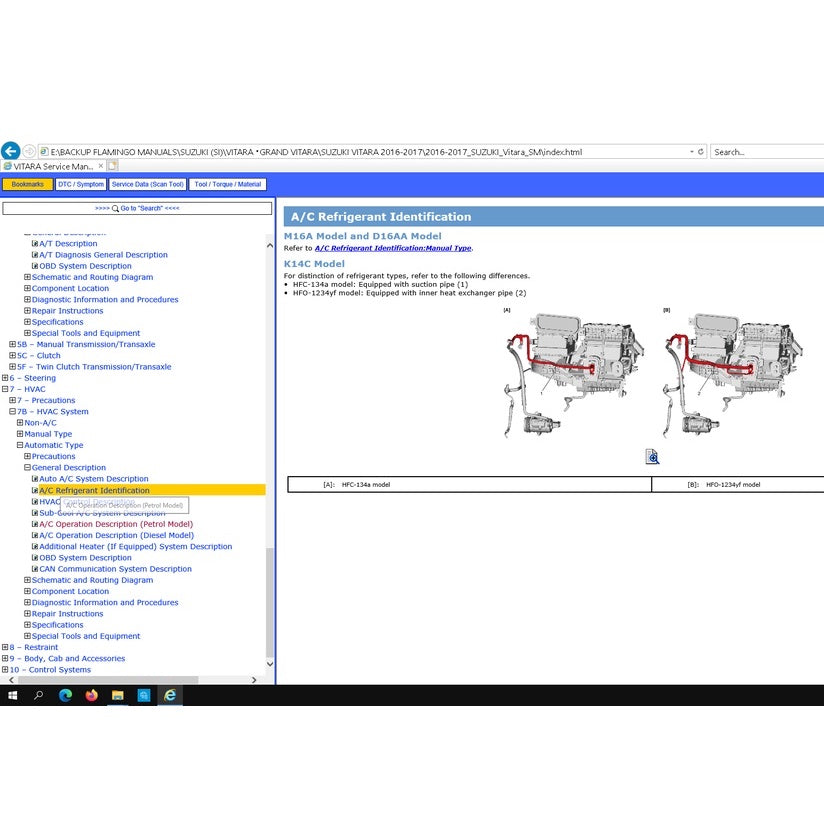
Task: Open the Windows Start menu
Action: (x=13, y=696)
